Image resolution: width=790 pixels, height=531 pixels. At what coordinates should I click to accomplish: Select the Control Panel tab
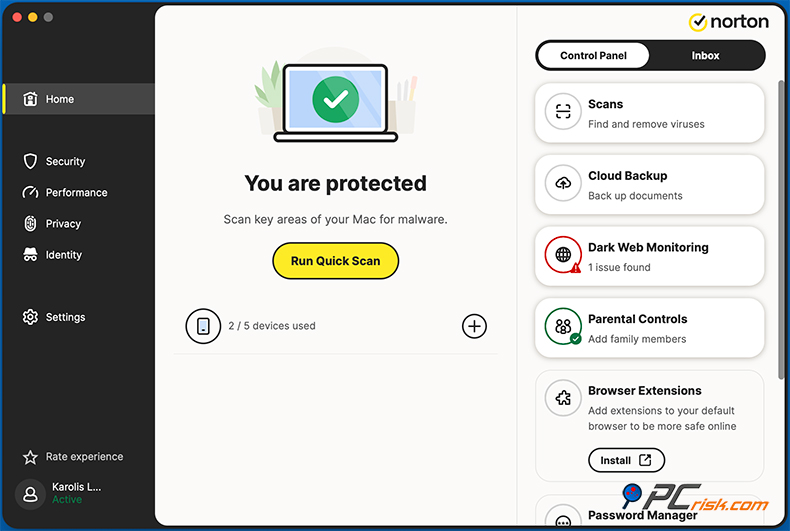point(593,56)
